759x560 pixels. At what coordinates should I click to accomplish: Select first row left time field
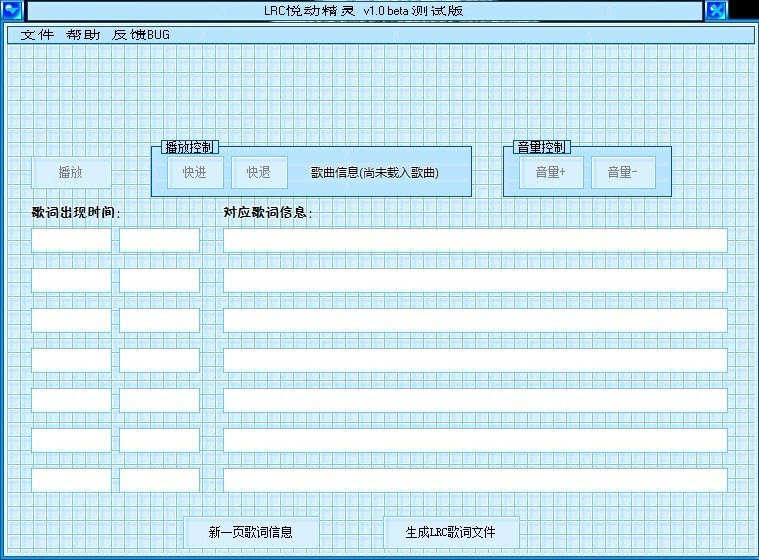point(71,241)
